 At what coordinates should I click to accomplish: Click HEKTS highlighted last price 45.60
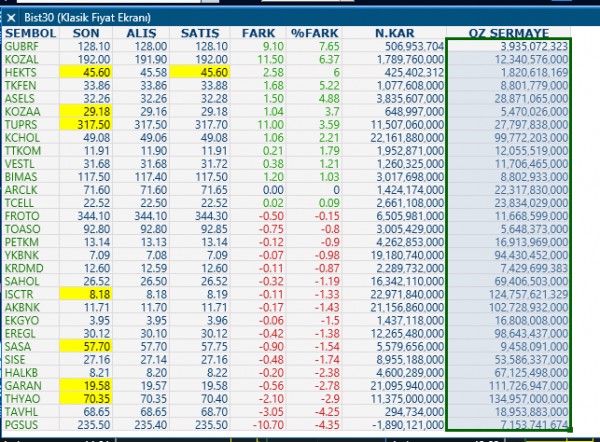86,72
